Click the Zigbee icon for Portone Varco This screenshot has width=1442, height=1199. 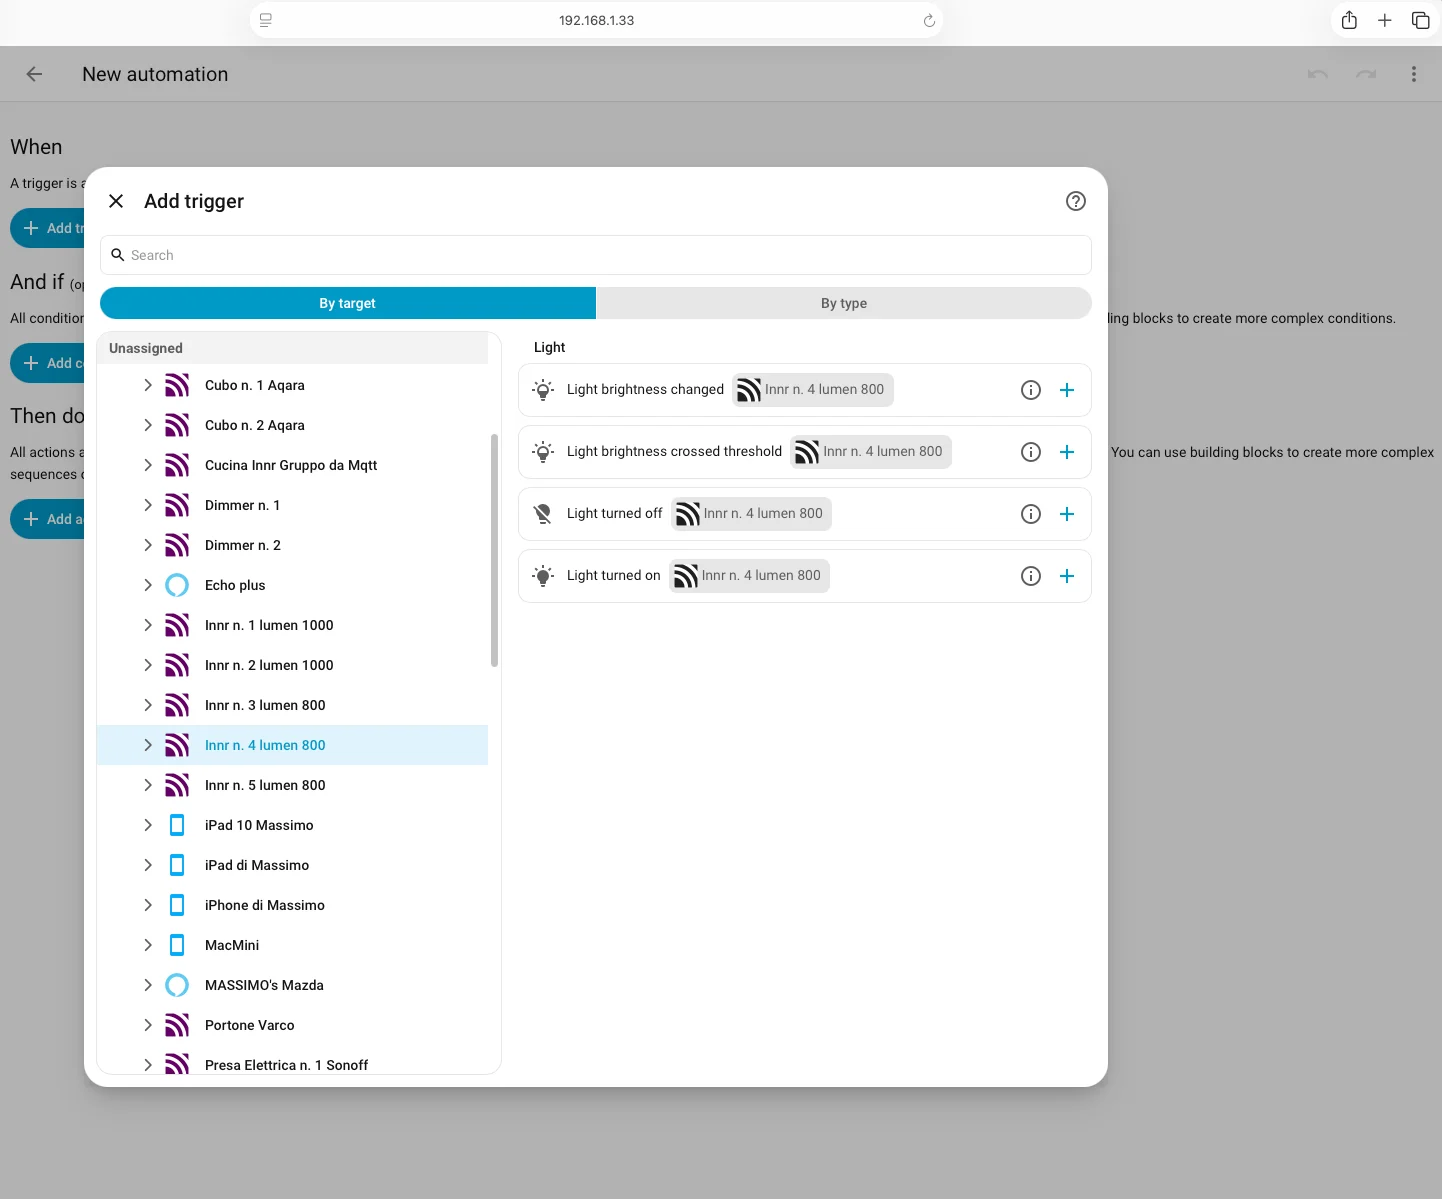pos(177,1025)
